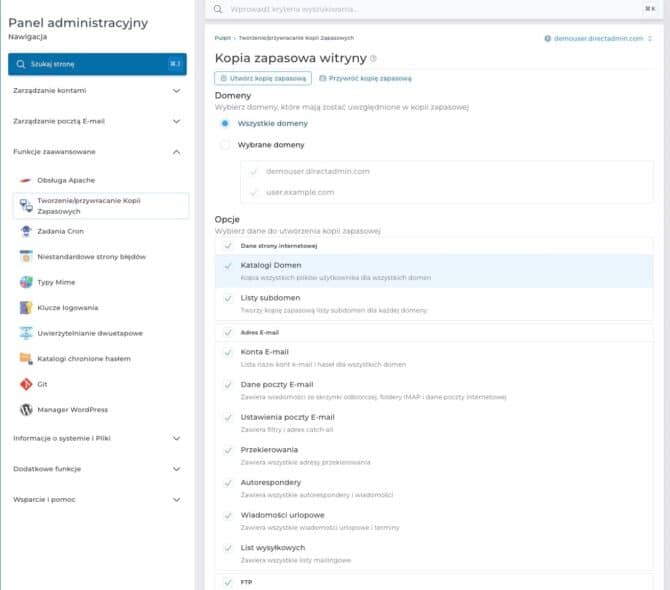This screenshot has width=670, height=590.
Task: Click the Opcje section heading
Action: tap(227, 220)
